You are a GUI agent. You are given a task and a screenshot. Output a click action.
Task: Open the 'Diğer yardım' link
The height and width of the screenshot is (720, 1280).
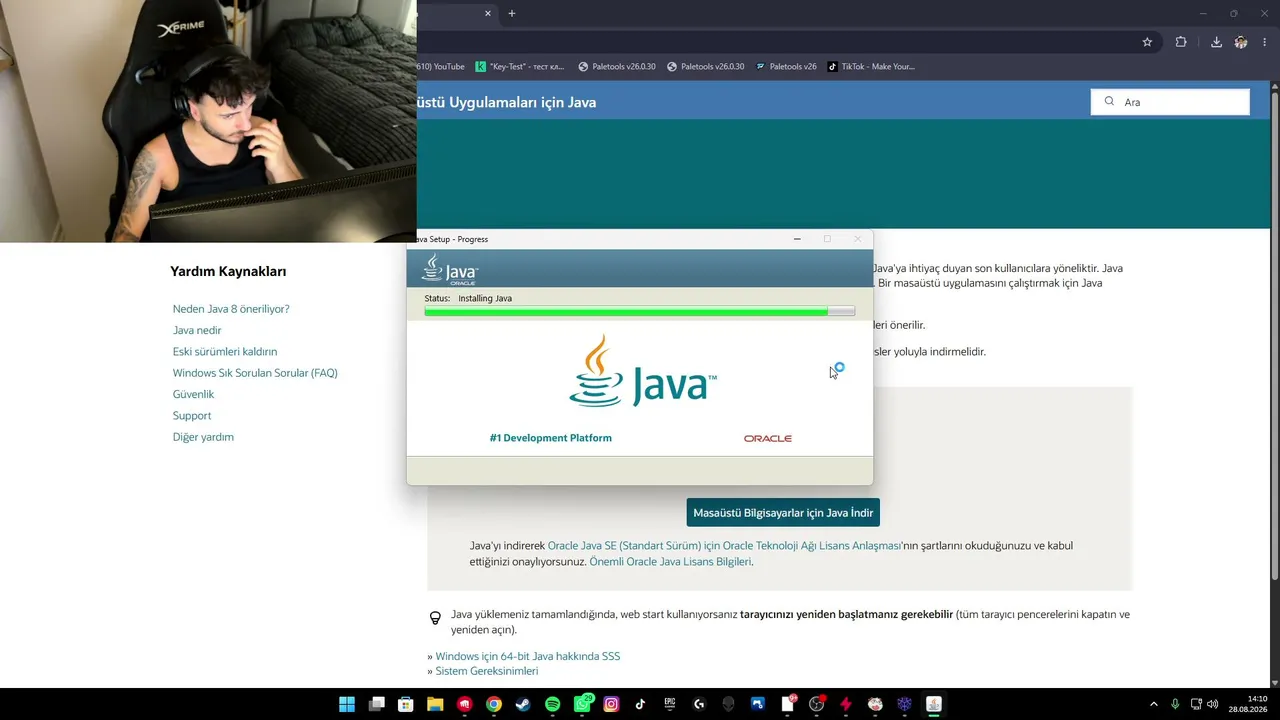click(x=203, y=437)
